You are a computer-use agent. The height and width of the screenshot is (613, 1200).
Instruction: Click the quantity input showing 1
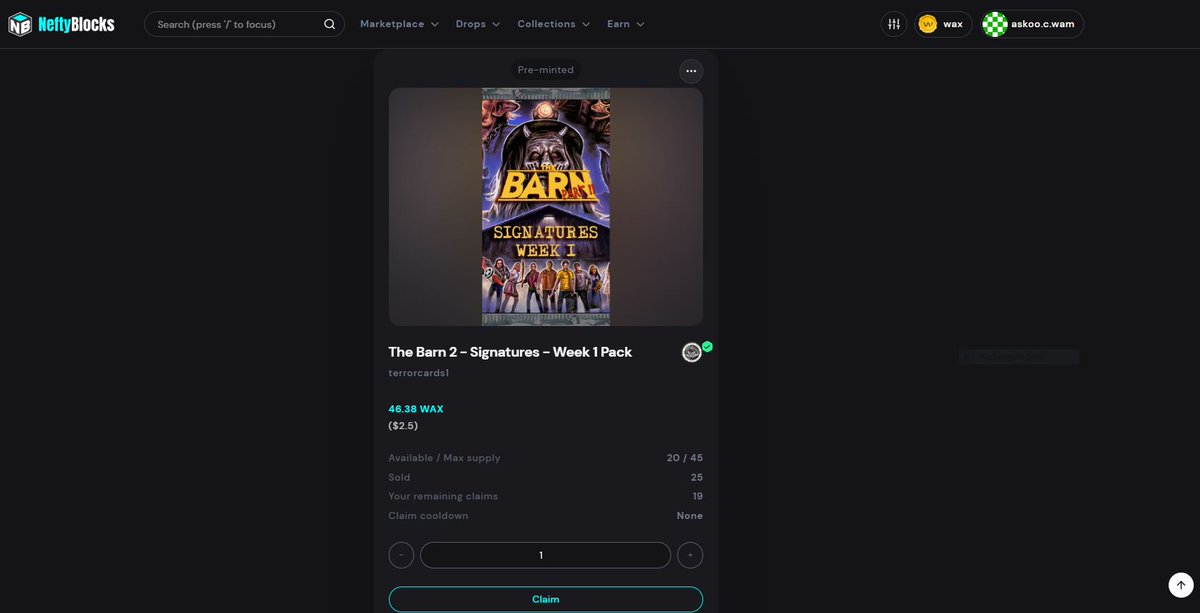click(x=545, y=555)
